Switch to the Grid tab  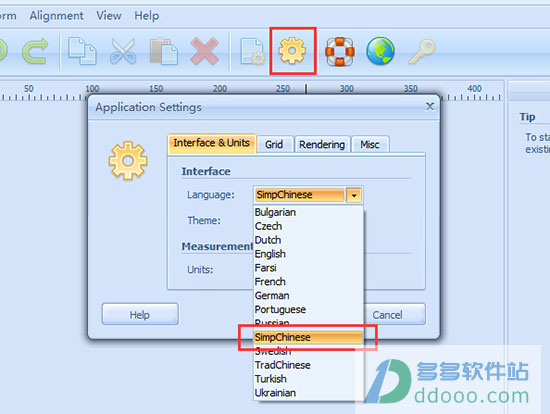point(274,144)
